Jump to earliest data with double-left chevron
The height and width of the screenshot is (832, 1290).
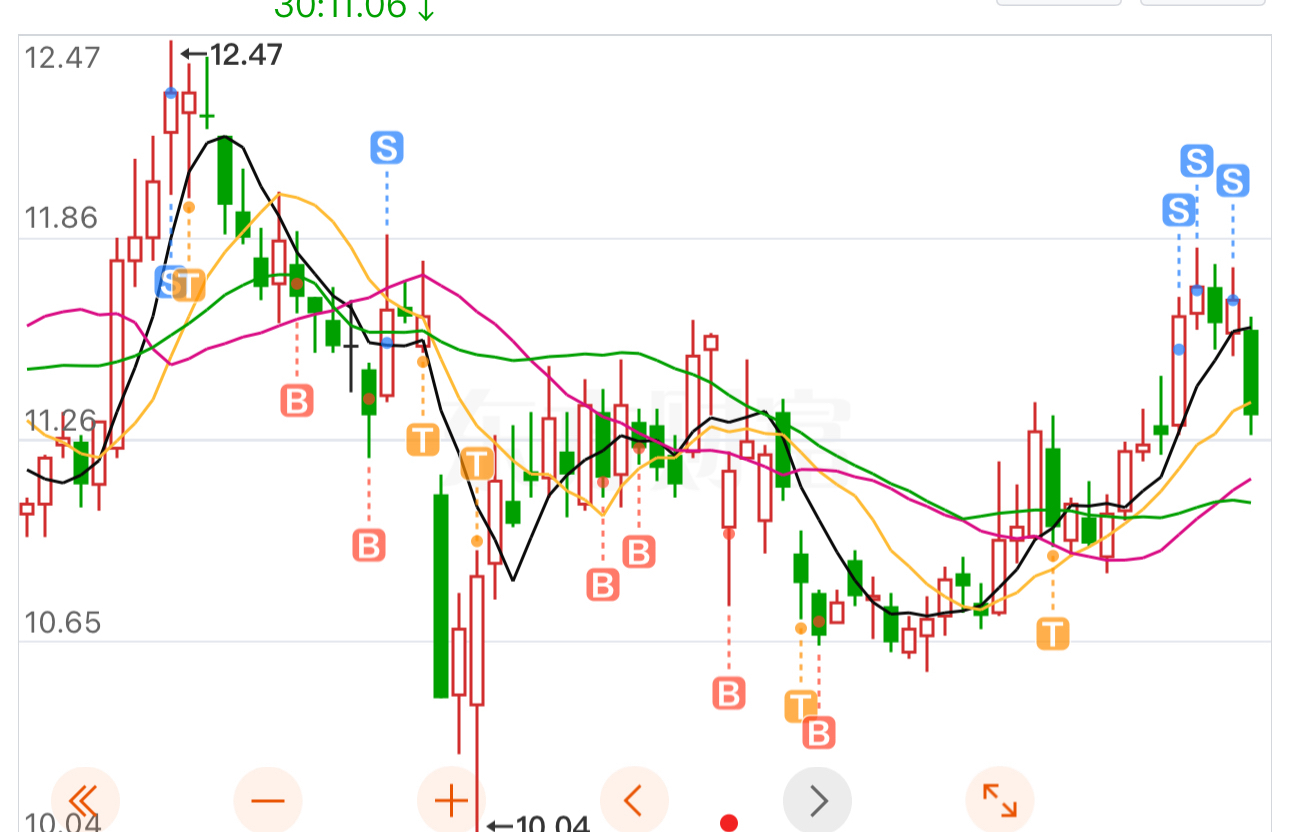coord(85,800)
